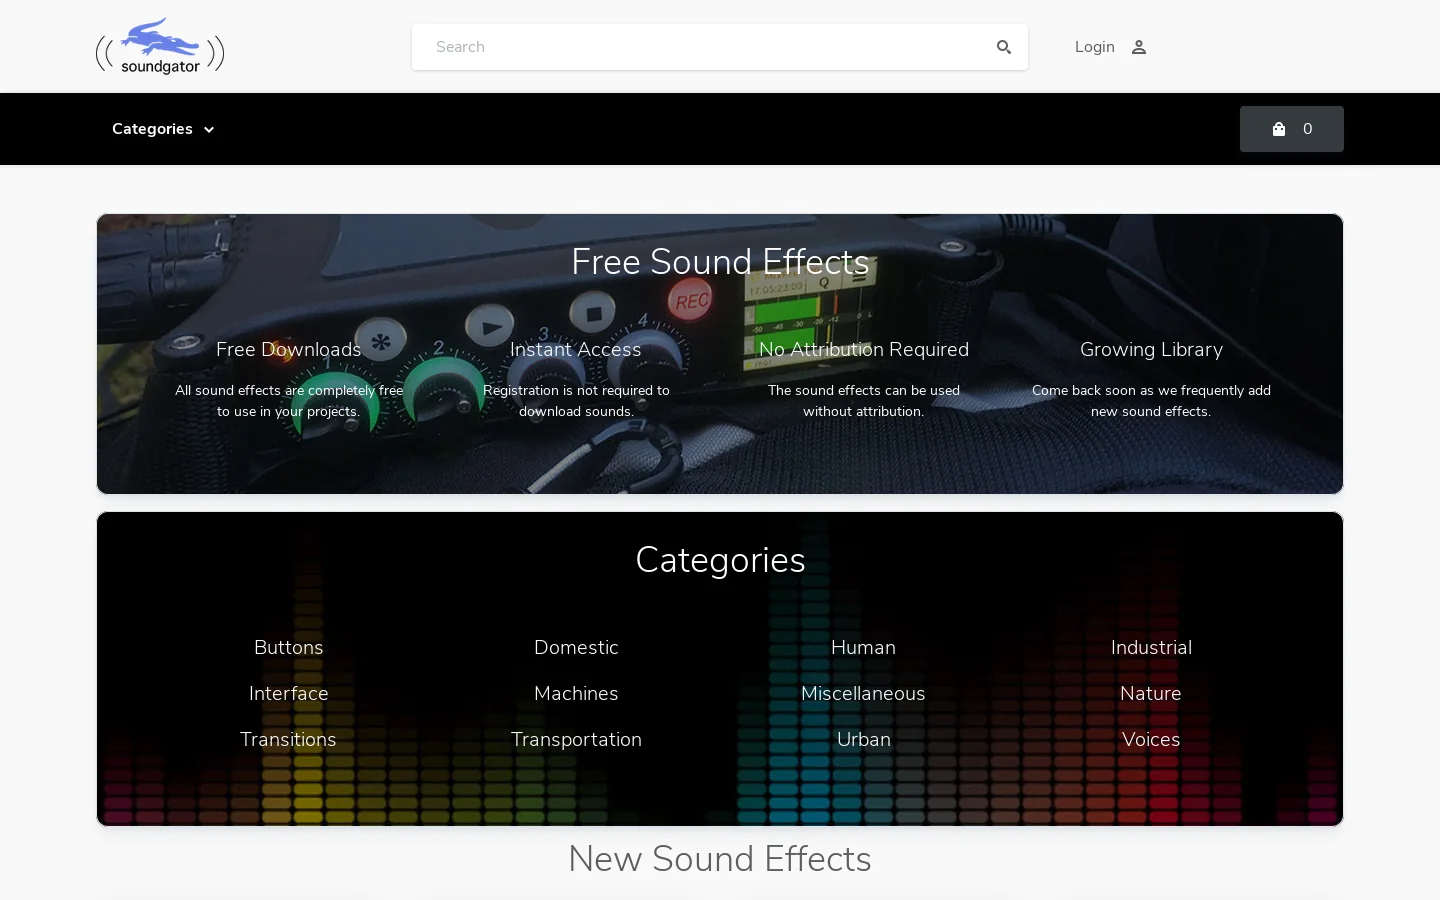
Task: Browse the Transportation category
Action: [x=576, y=739]
